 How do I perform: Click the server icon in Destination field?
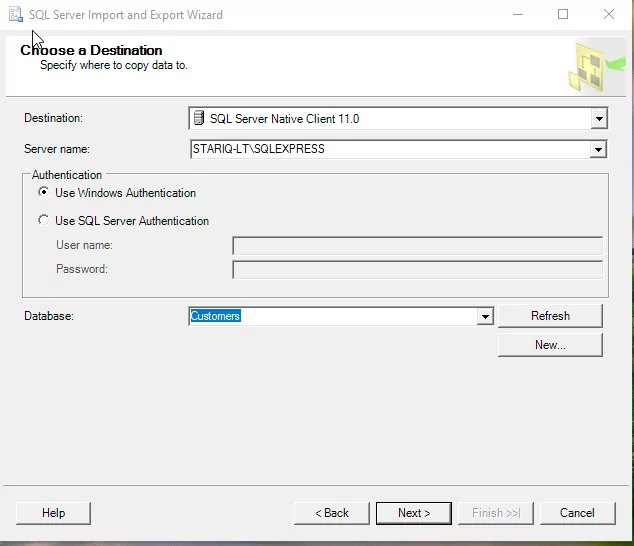pos(199,118)
